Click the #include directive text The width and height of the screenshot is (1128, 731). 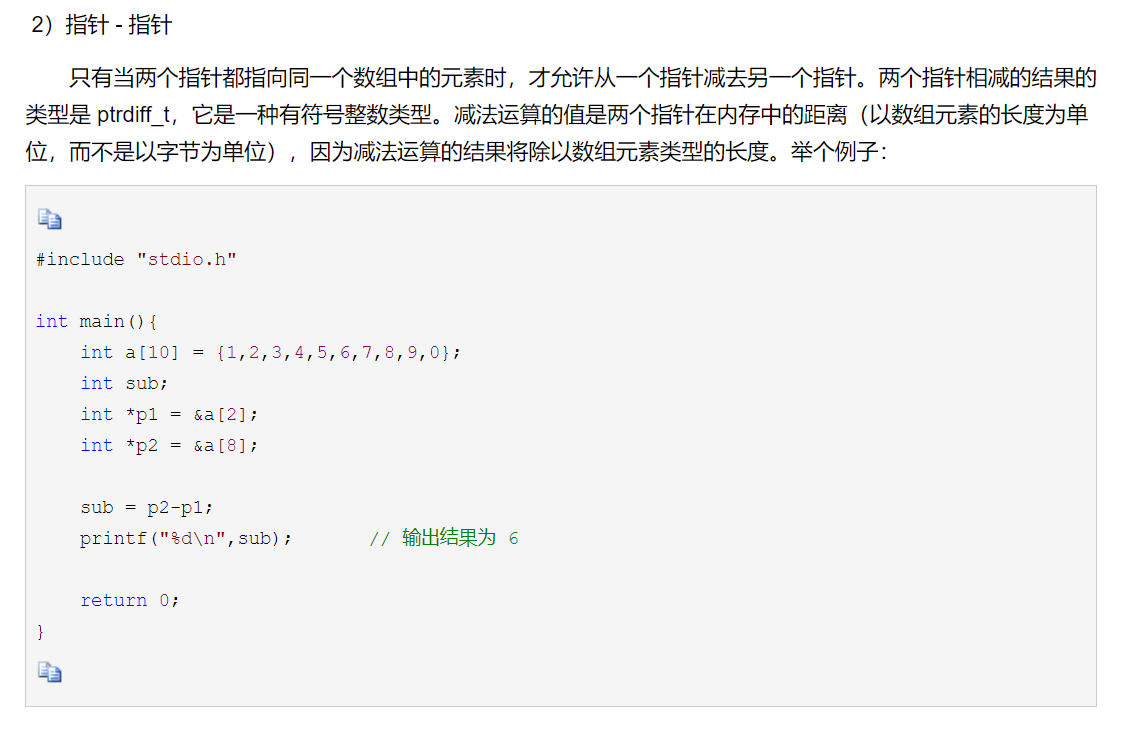coord(80,259)
